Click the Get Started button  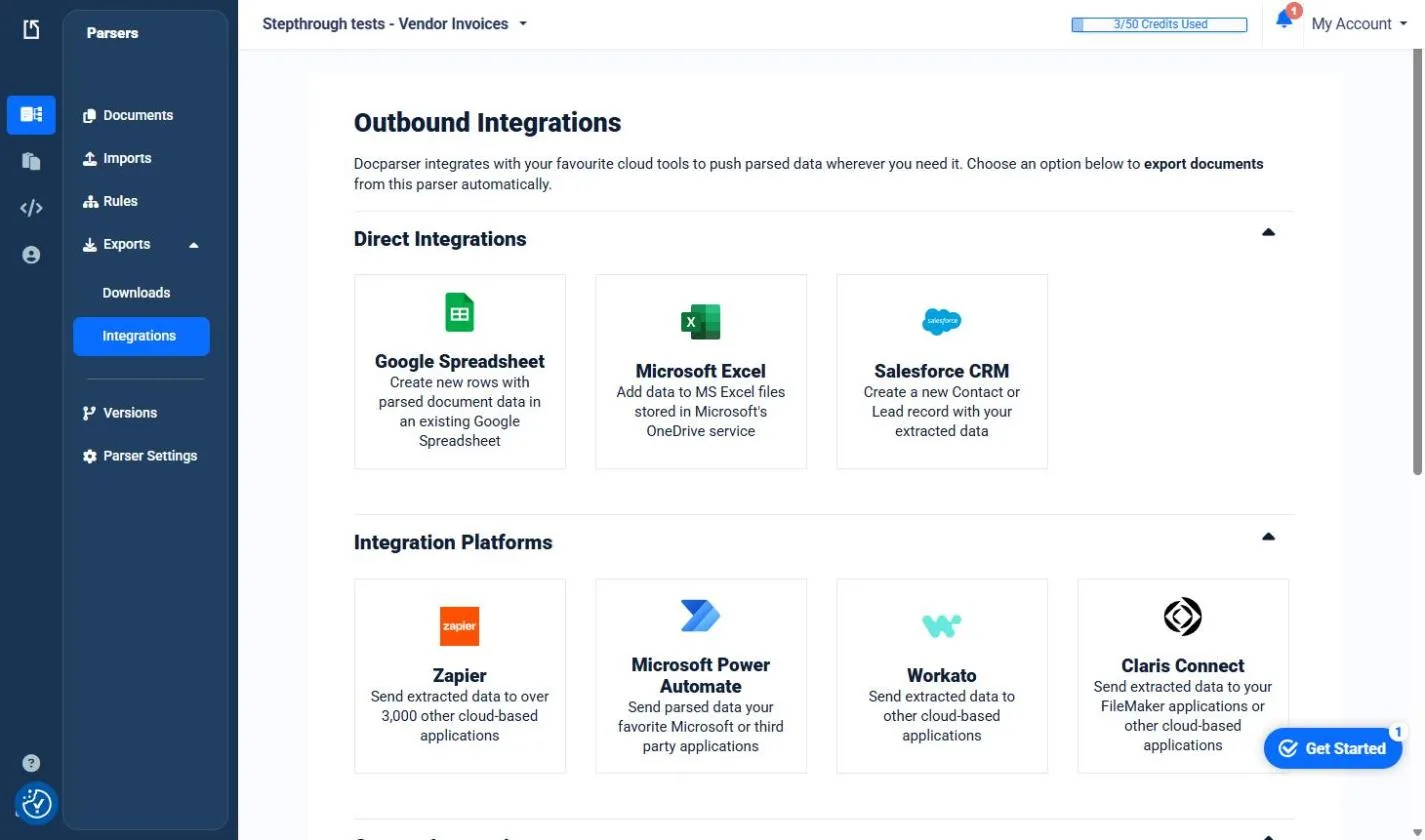click(x=1333, y=748)
